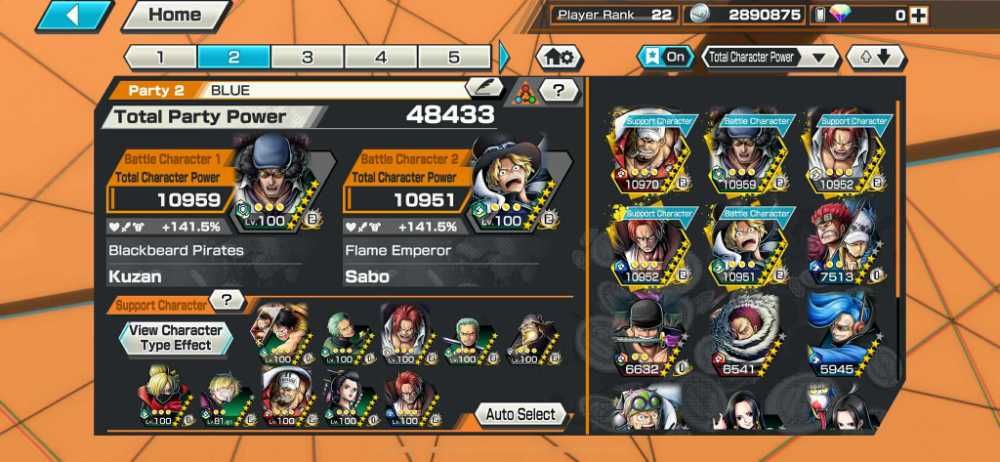Screen dimensions: 1000x462
Task: Open the character type triangle icon
Action: [x=525, y=92]
